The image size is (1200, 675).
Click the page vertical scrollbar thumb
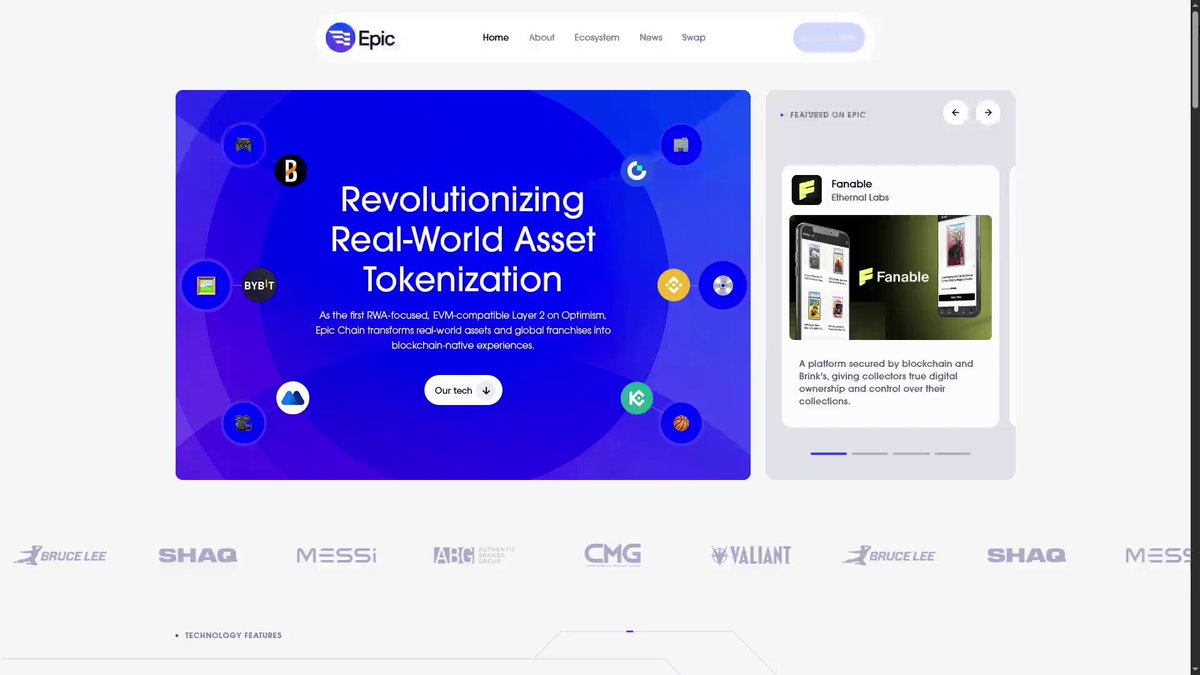pyautogui.click(x=1194, y=58)
